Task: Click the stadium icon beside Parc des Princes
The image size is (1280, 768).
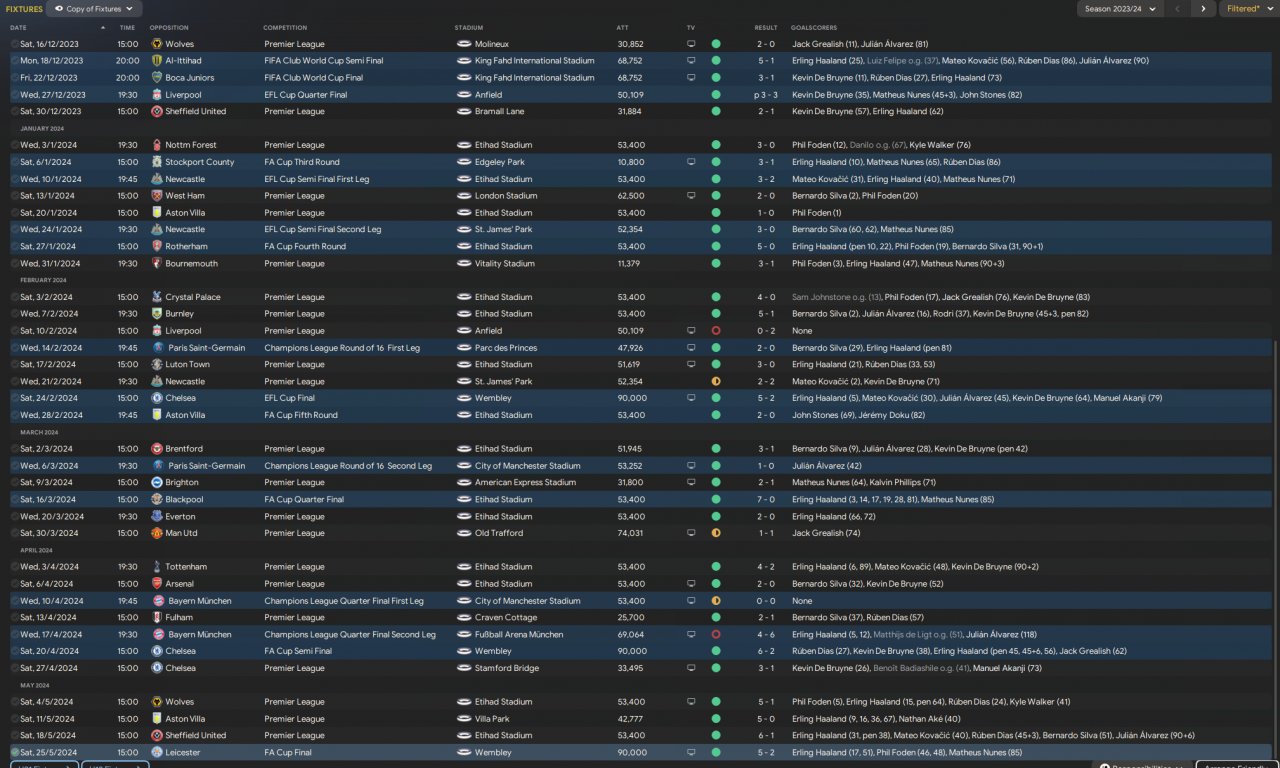Action: tap(464, 348)
